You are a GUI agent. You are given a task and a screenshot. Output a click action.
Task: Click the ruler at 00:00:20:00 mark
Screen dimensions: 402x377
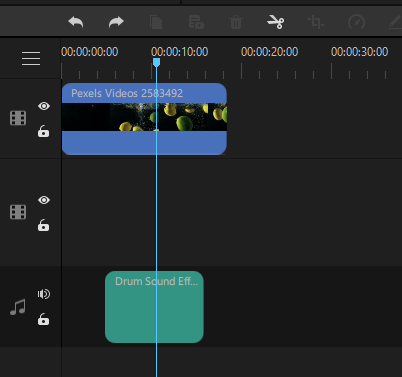(242, 71)
